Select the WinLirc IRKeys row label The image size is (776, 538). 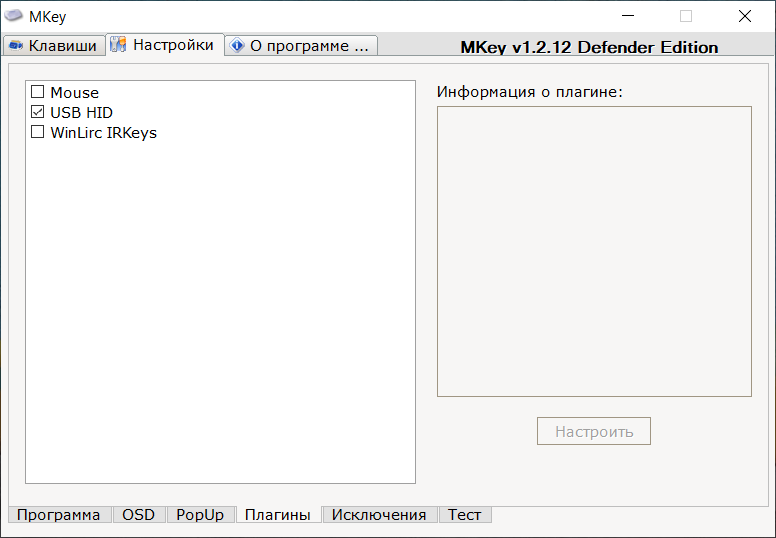point(103,133)
